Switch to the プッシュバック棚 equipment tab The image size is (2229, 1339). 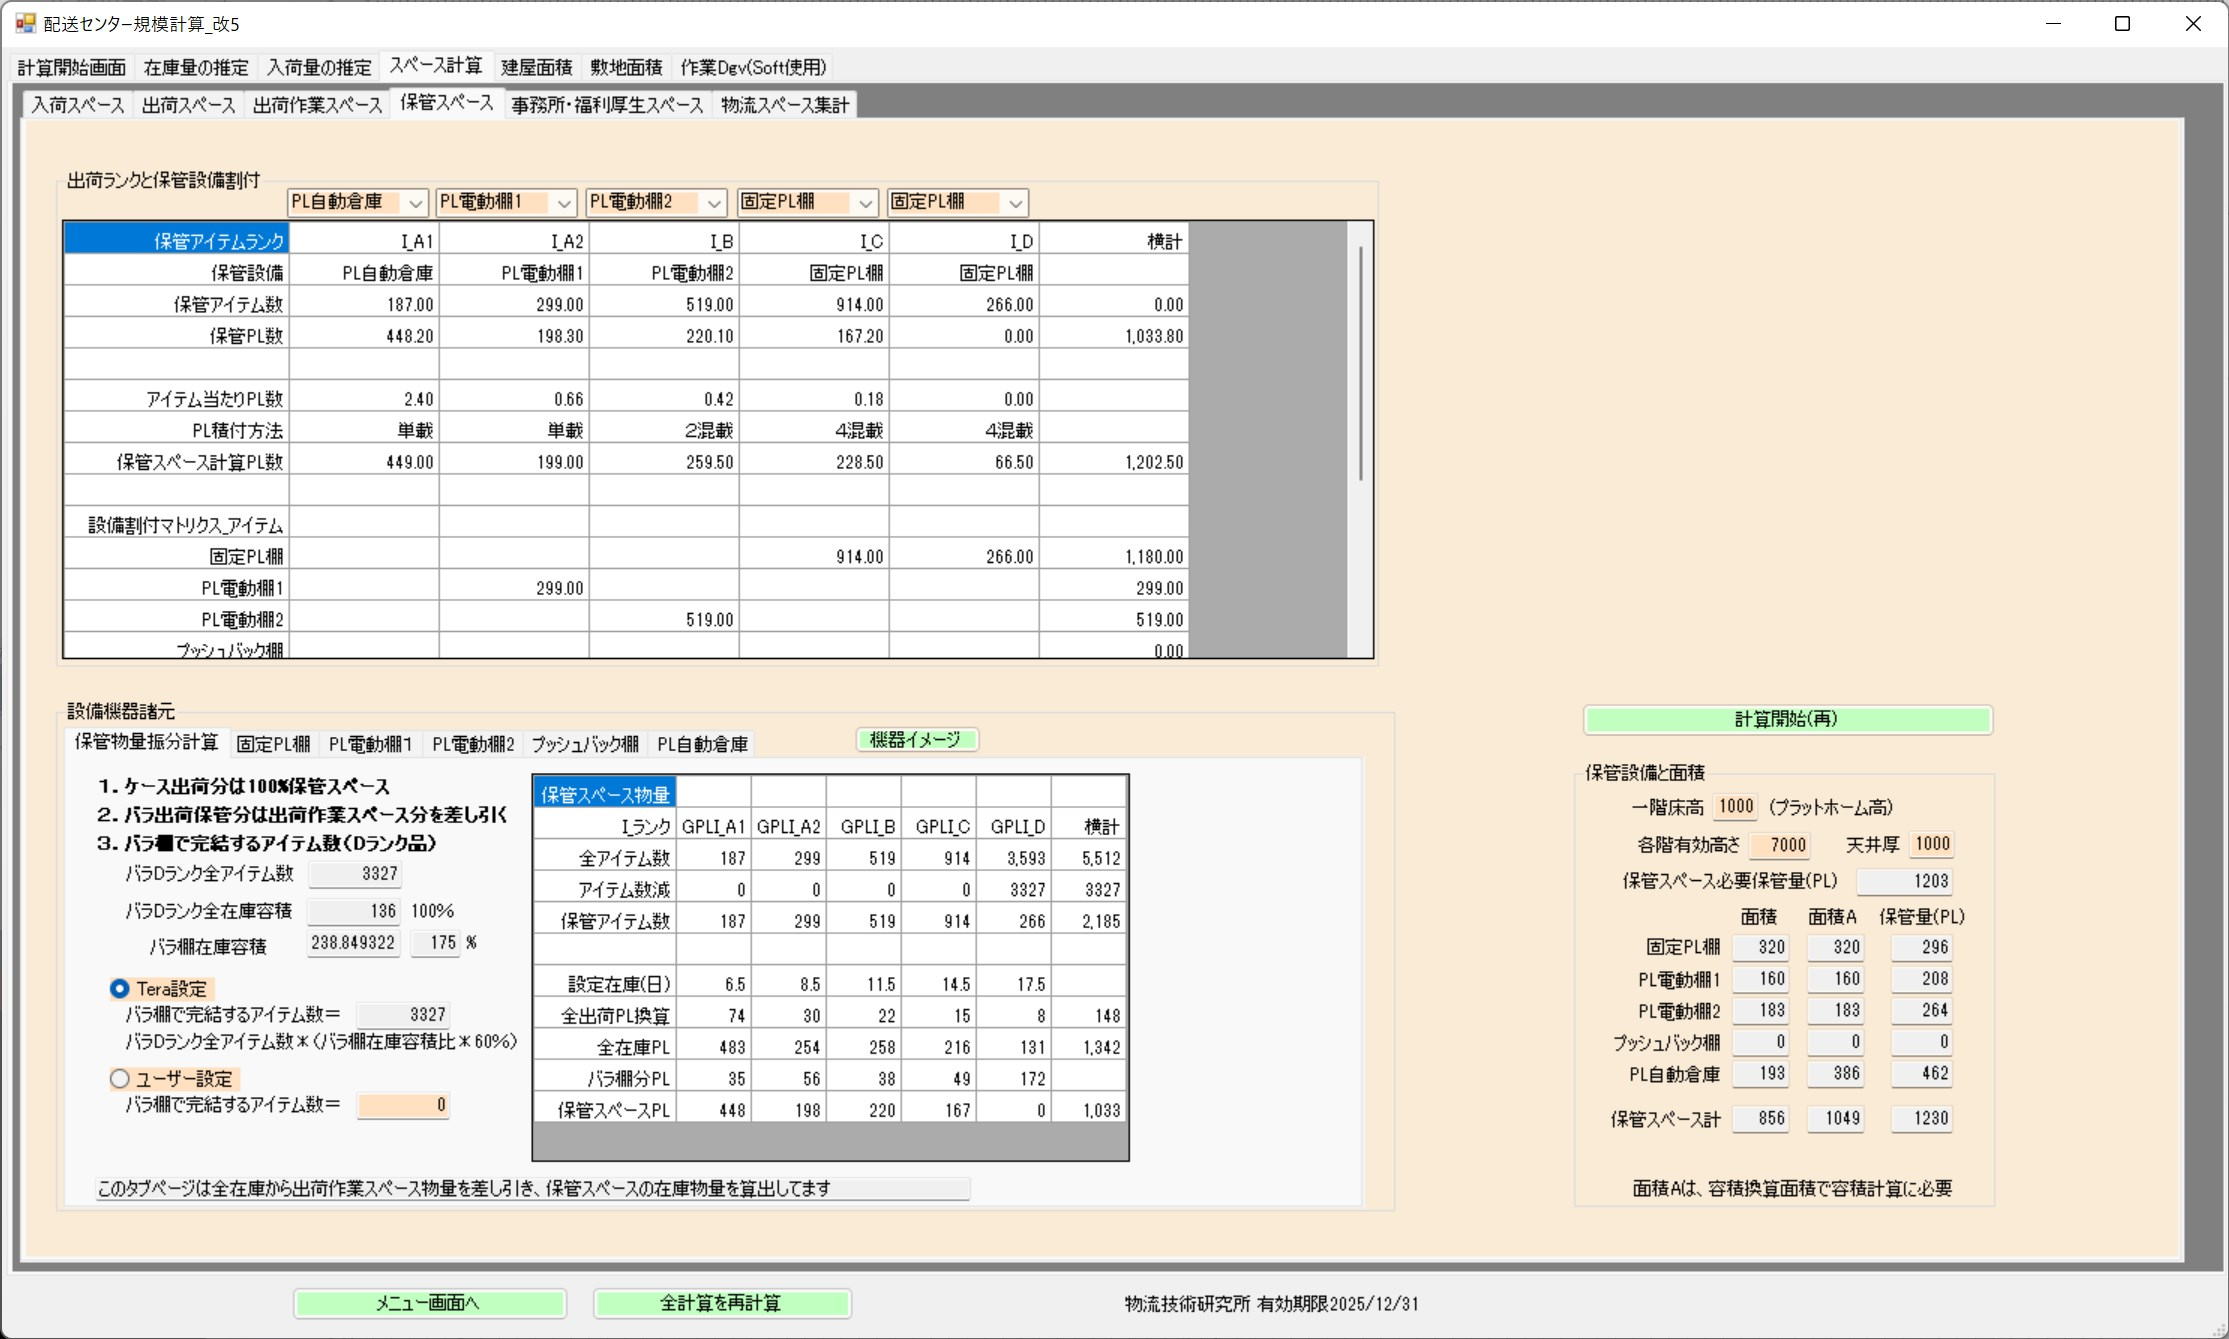point(584,744)
